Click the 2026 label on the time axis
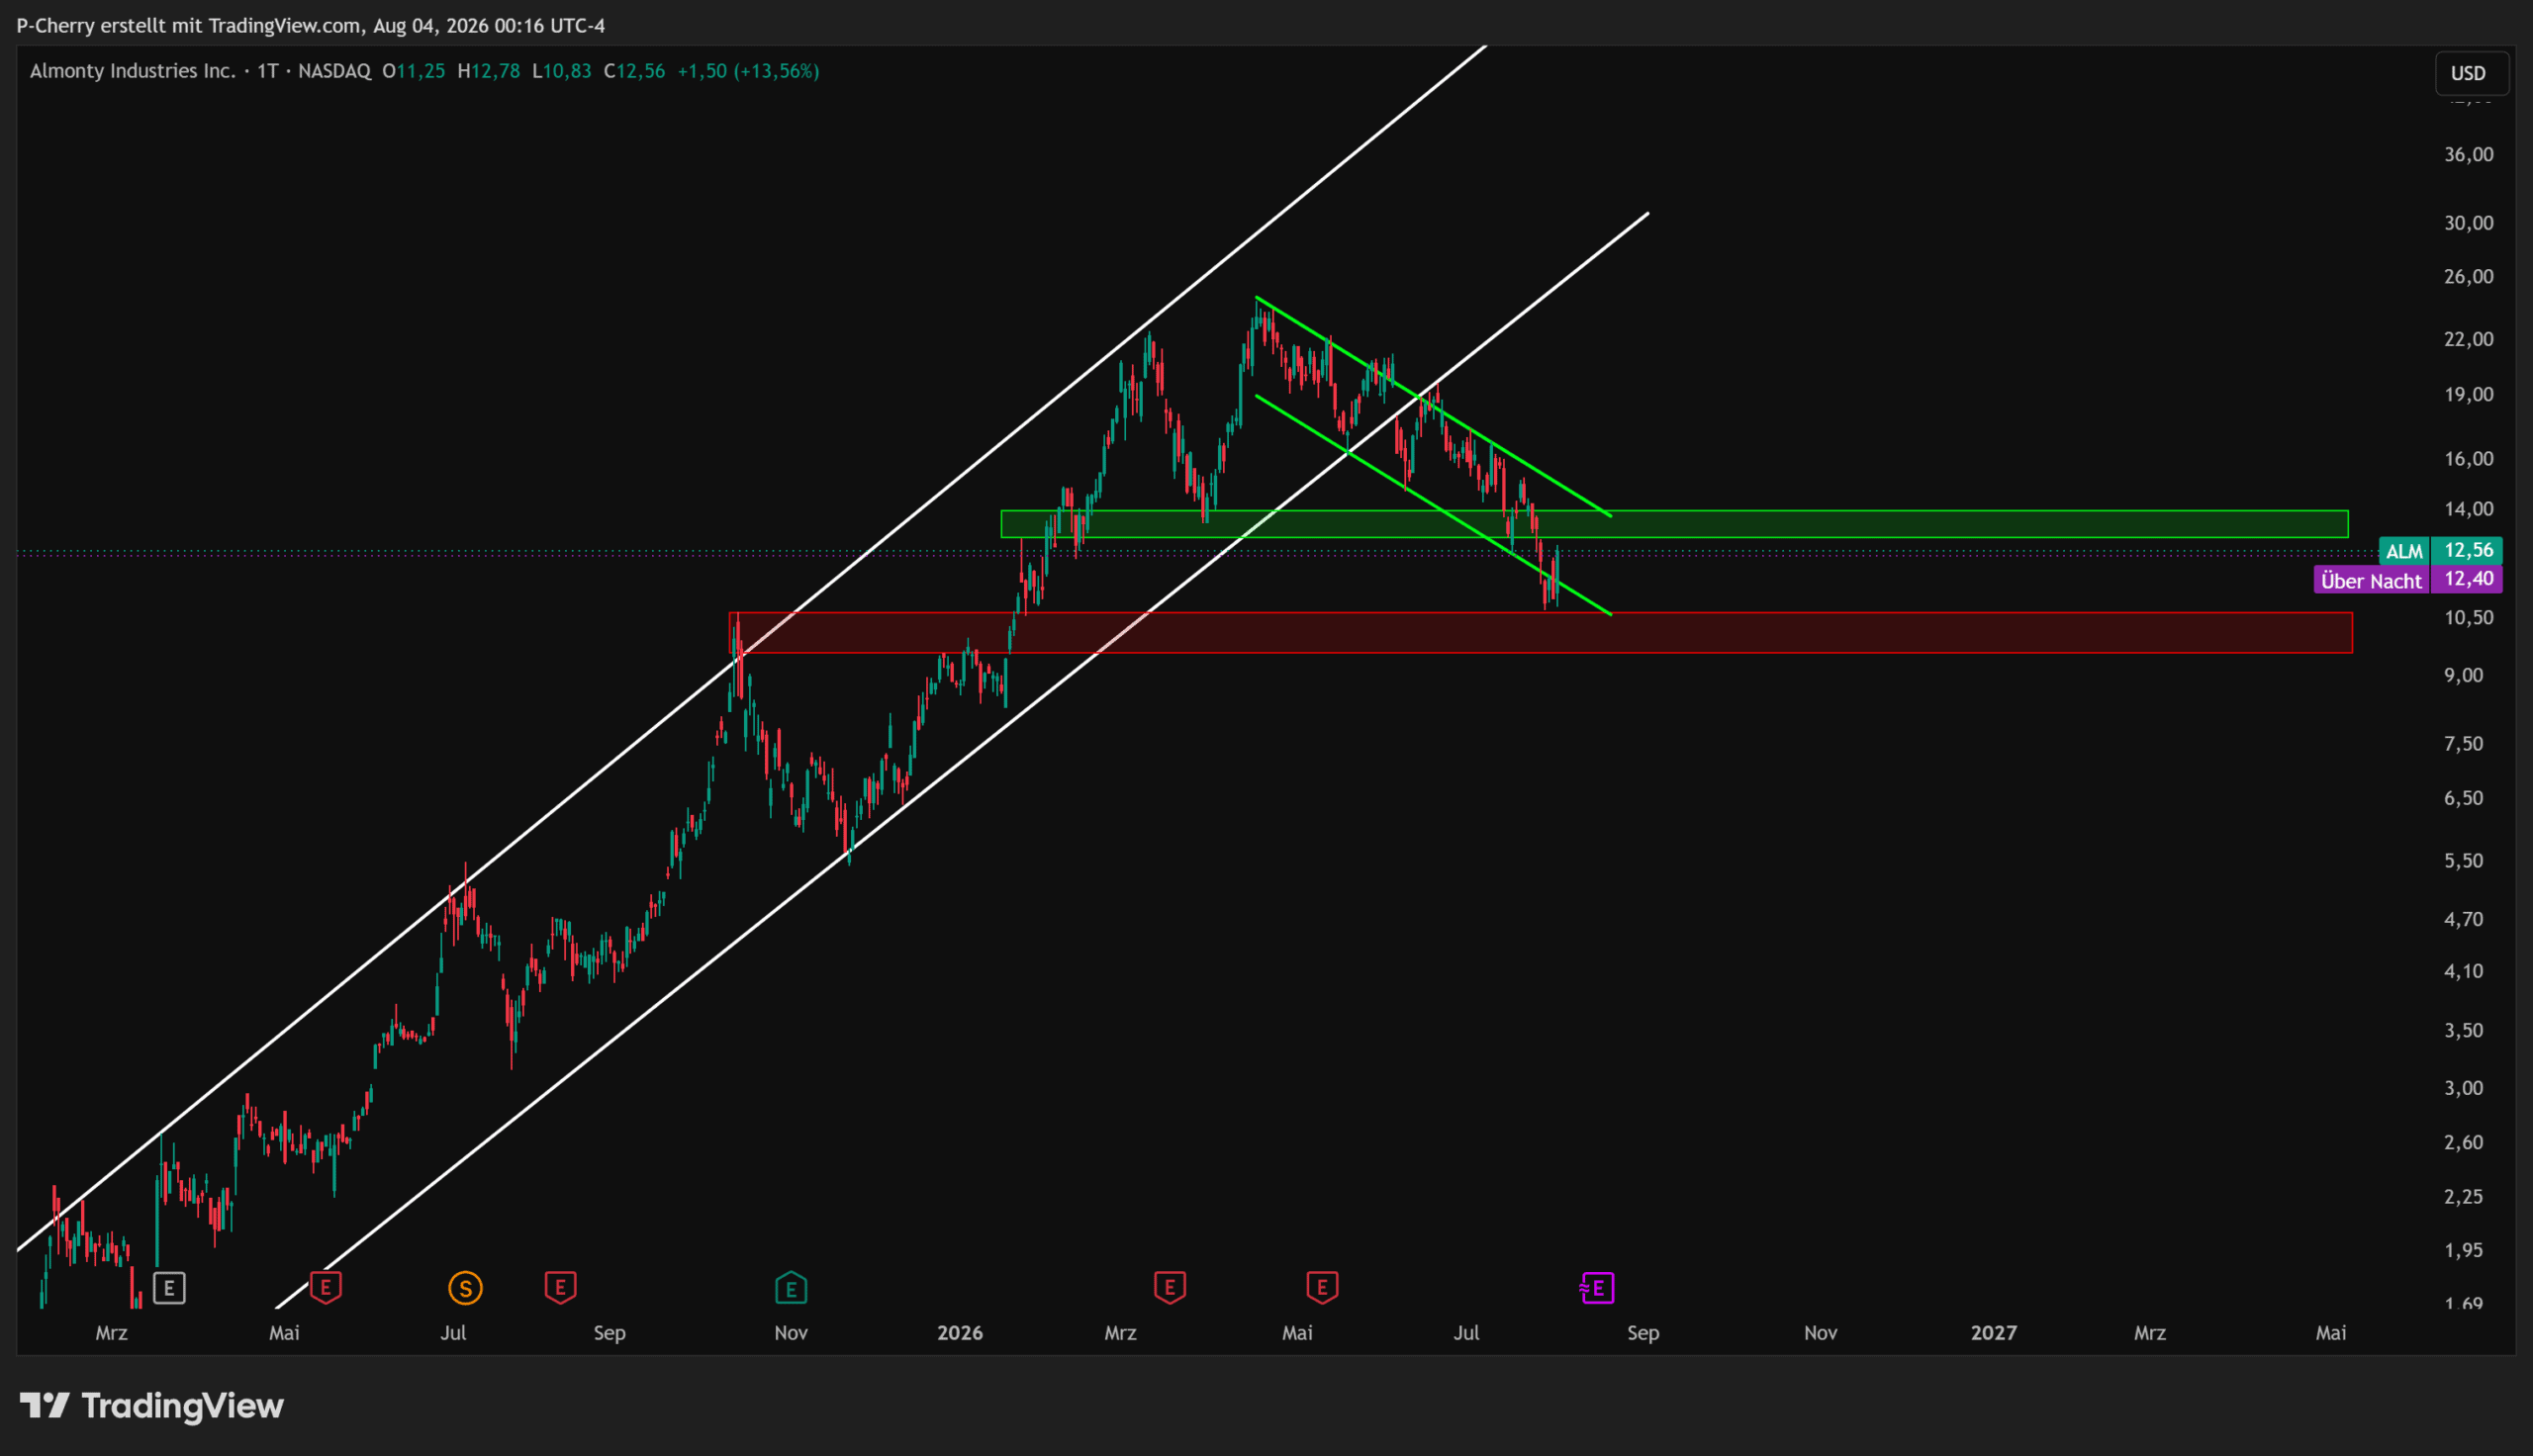This screenshot has width=2533, height=1456. (960, 1333)
